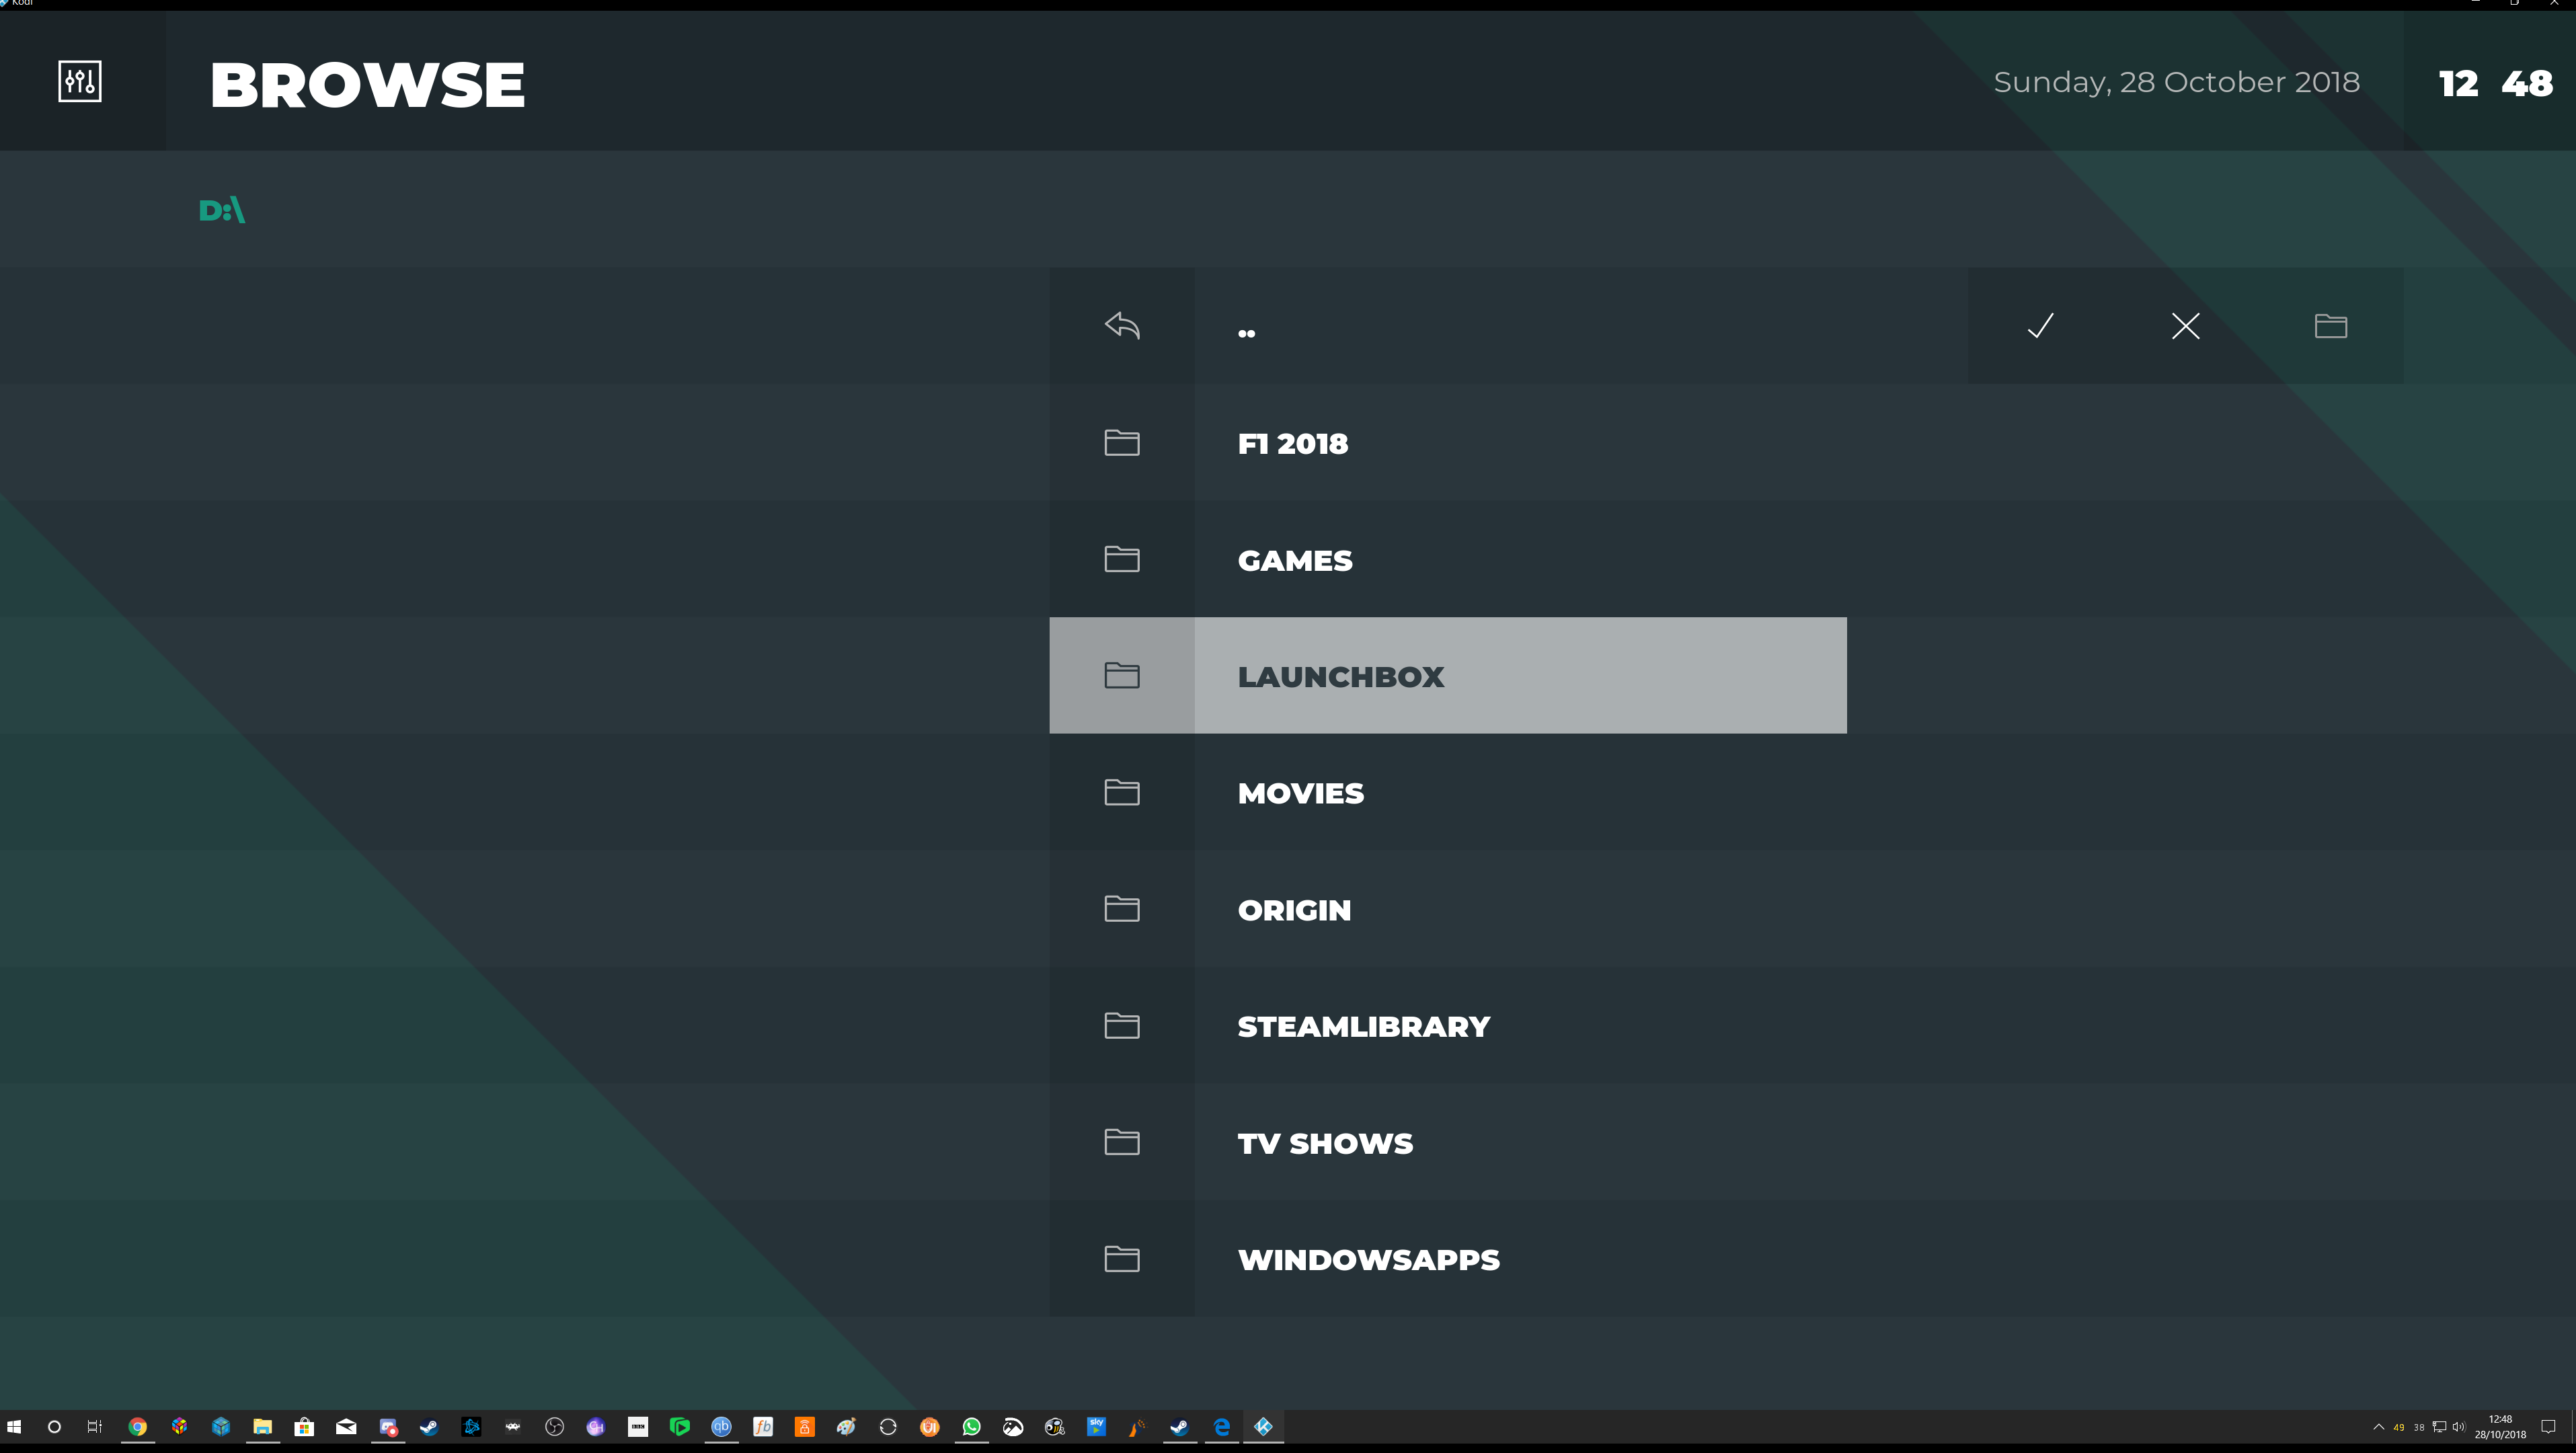The height and width of the screenshot is (1453, 2576).
Task: Click folder icon next to MOVIES
Action: click(1122, 793)
